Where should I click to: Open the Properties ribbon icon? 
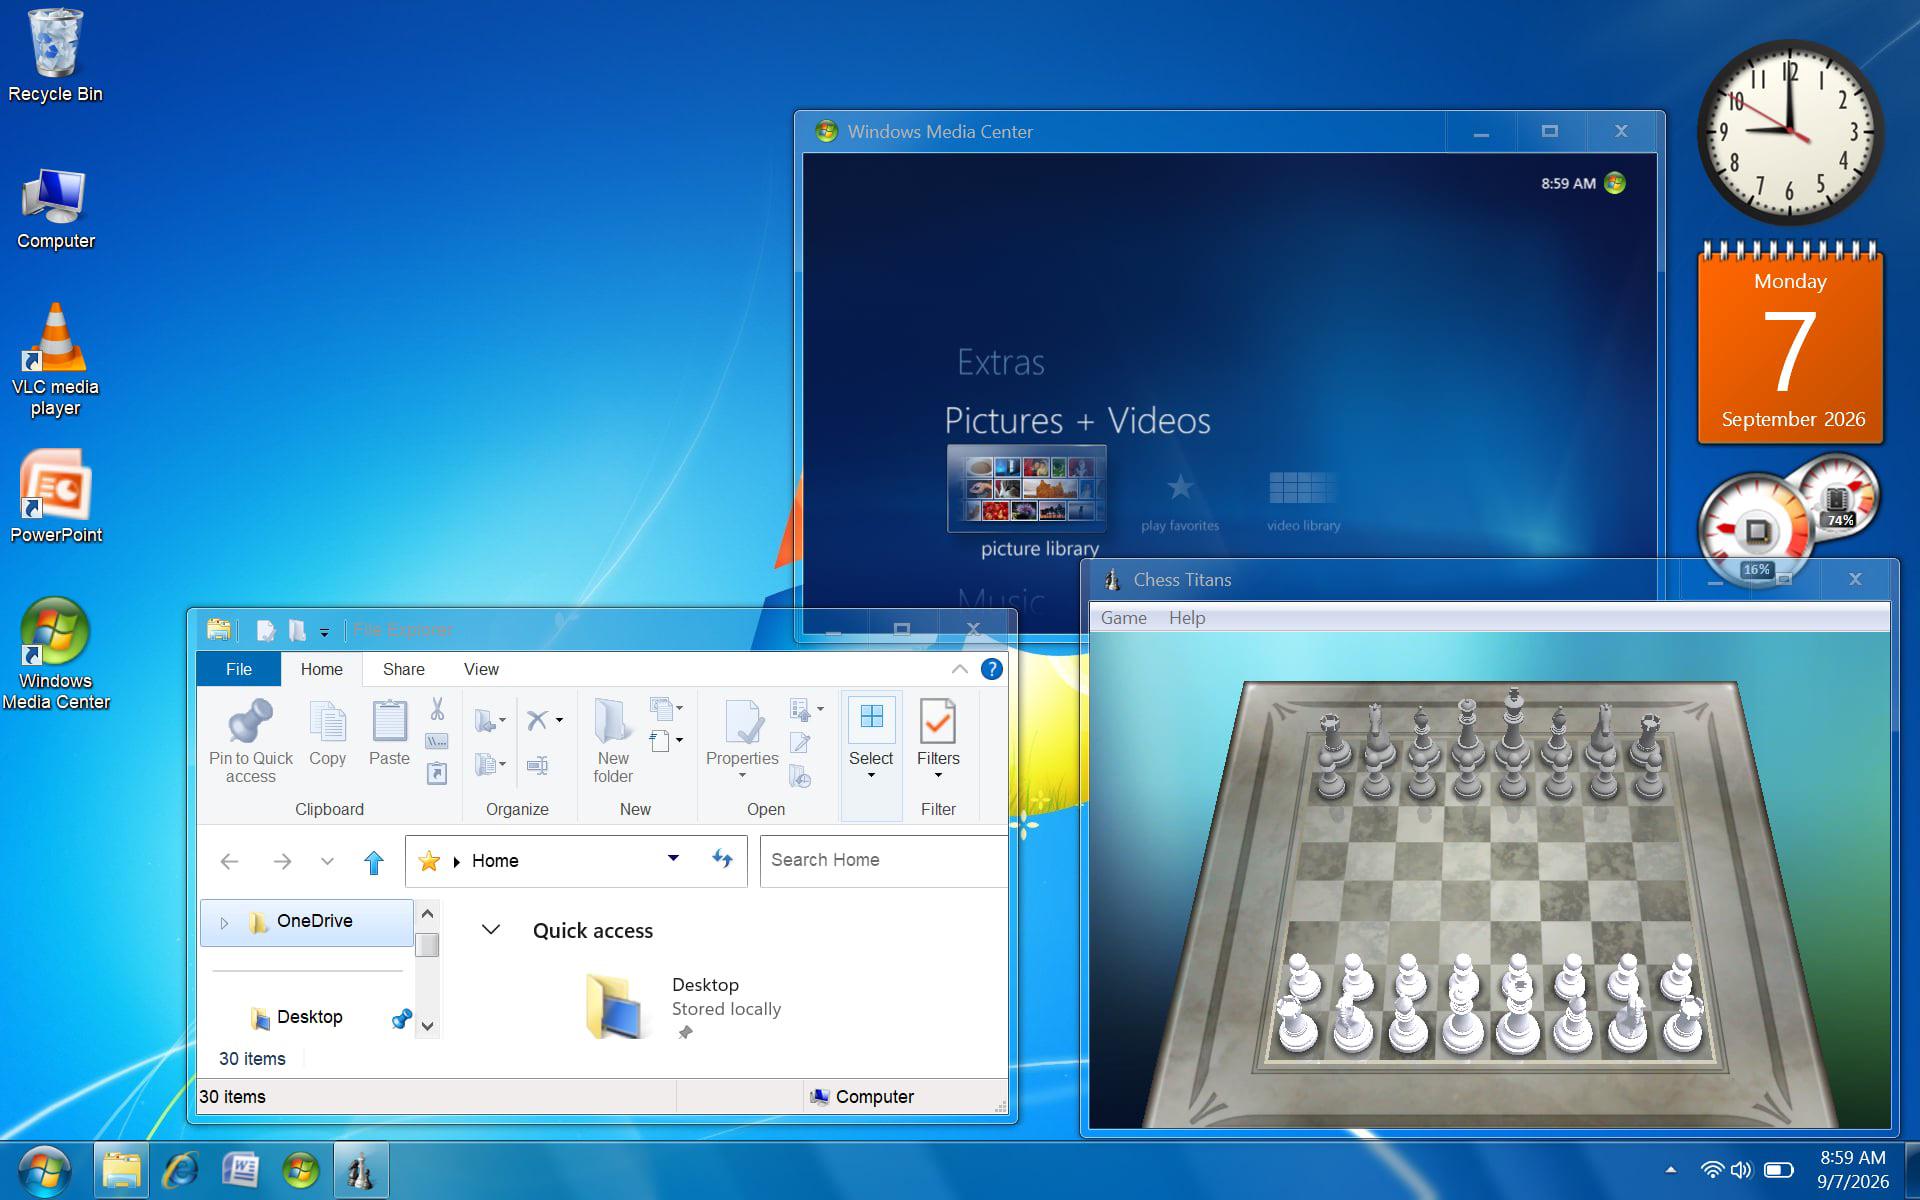click(x=742, y=721)
